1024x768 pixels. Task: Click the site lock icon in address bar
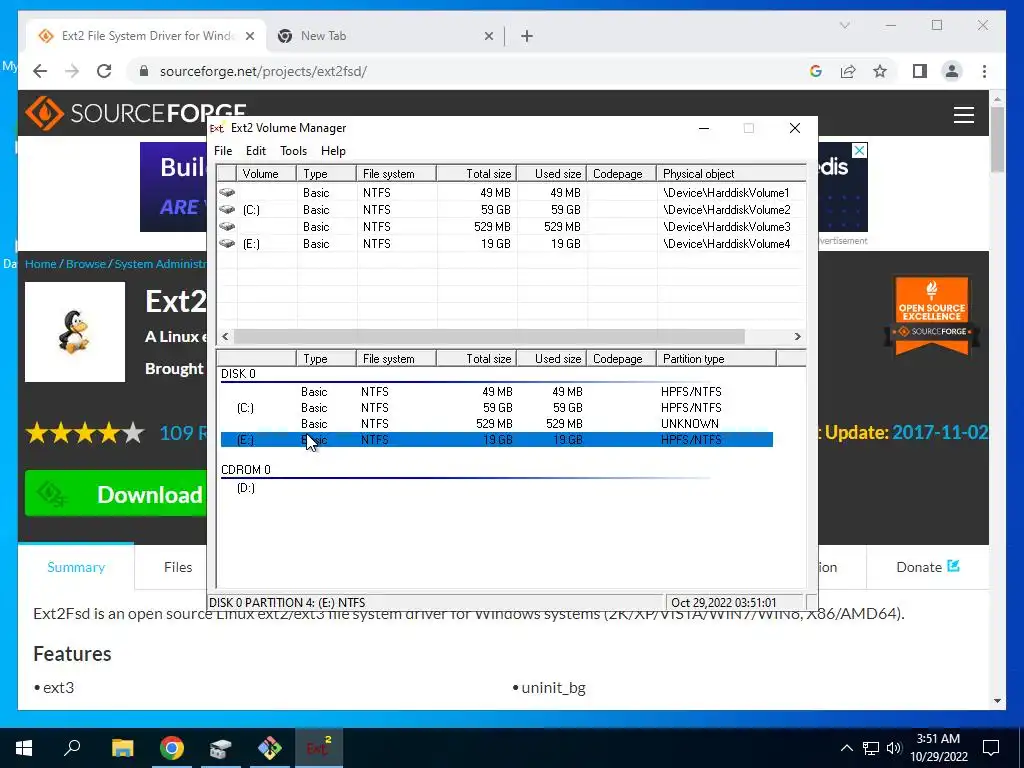pyautogui.click(x=144, y=71)
